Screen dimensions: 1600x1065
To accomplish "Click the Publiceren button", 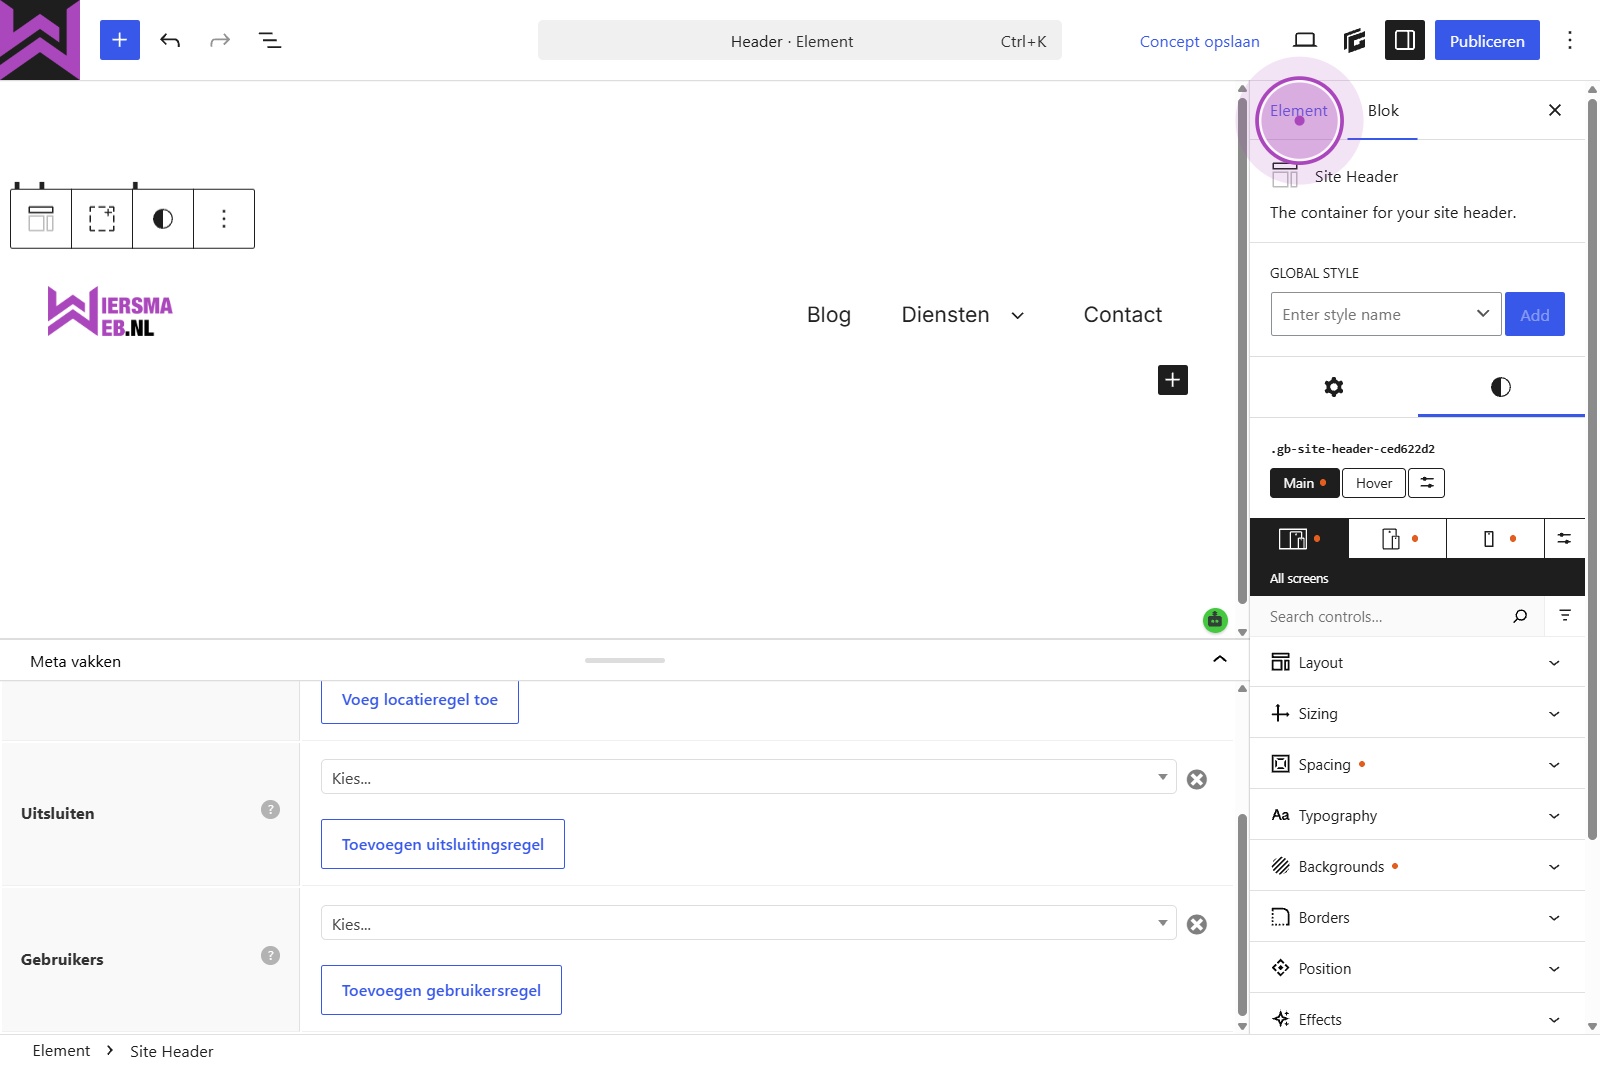I will point(1487,40).
